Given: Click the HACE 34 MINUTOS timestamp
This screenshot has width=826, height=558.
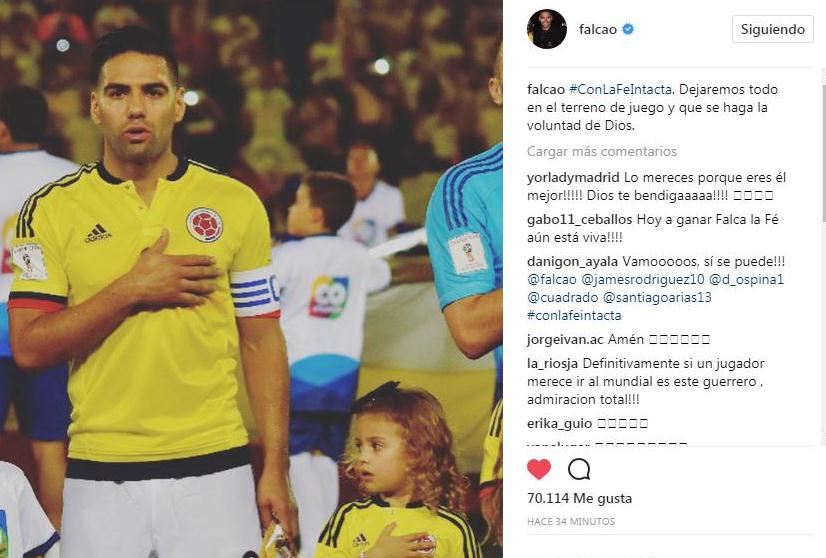Looking at the screenshot, I should (571, 522).
